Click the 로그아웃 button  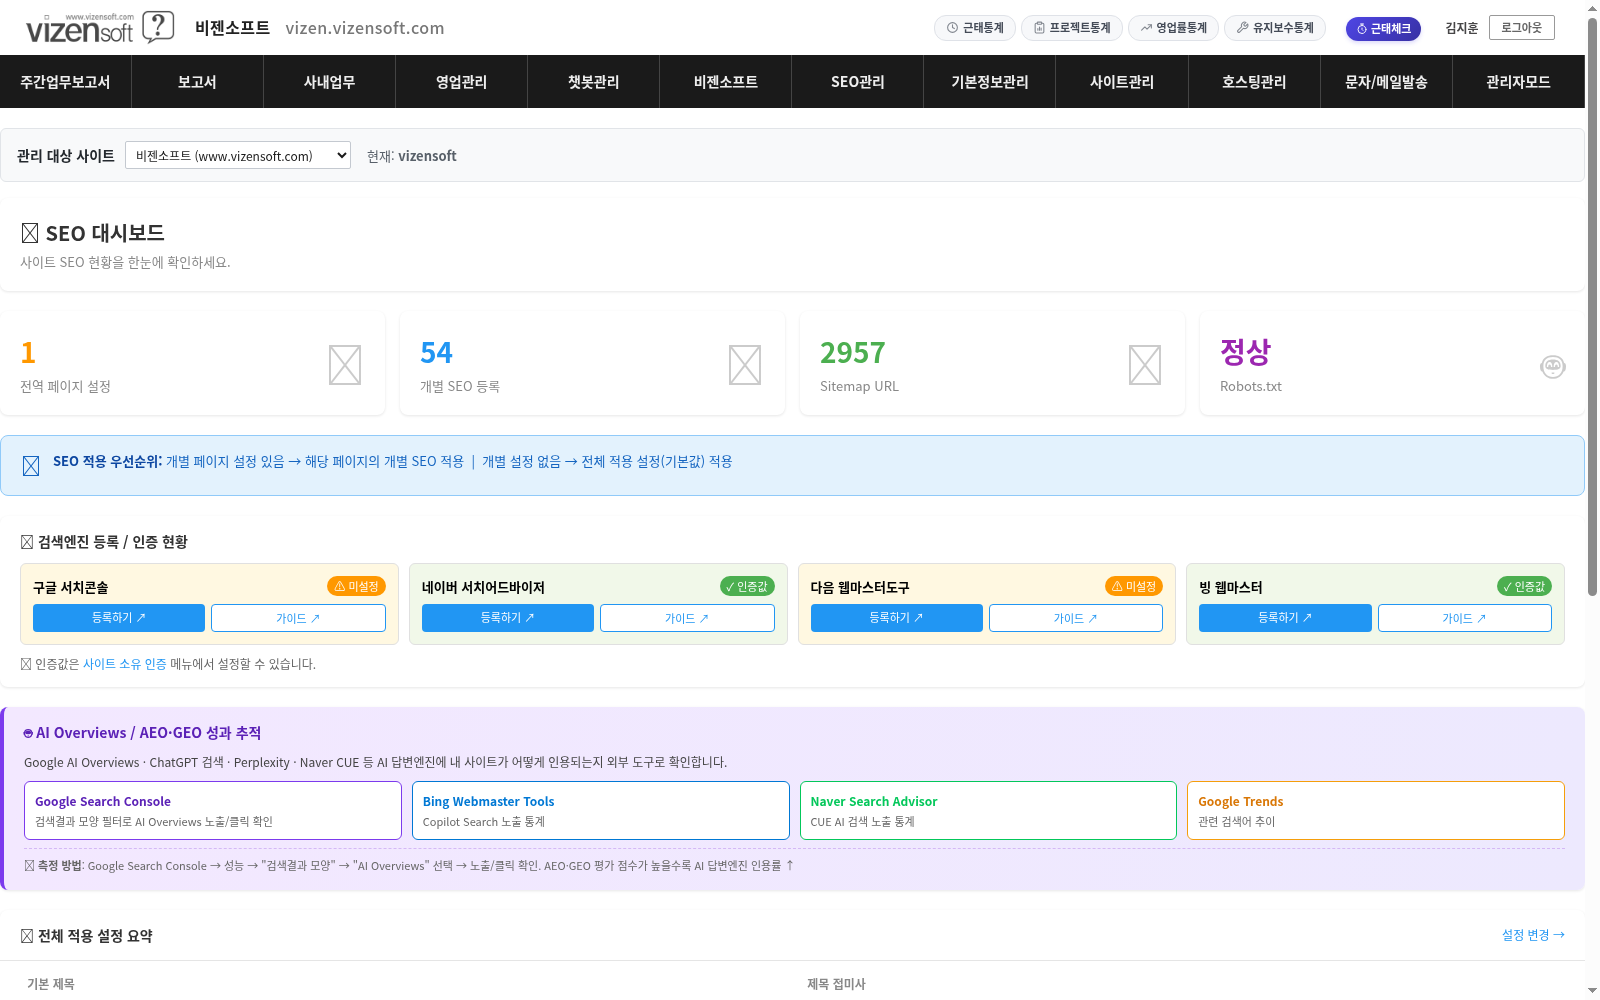pos(1522,27)
